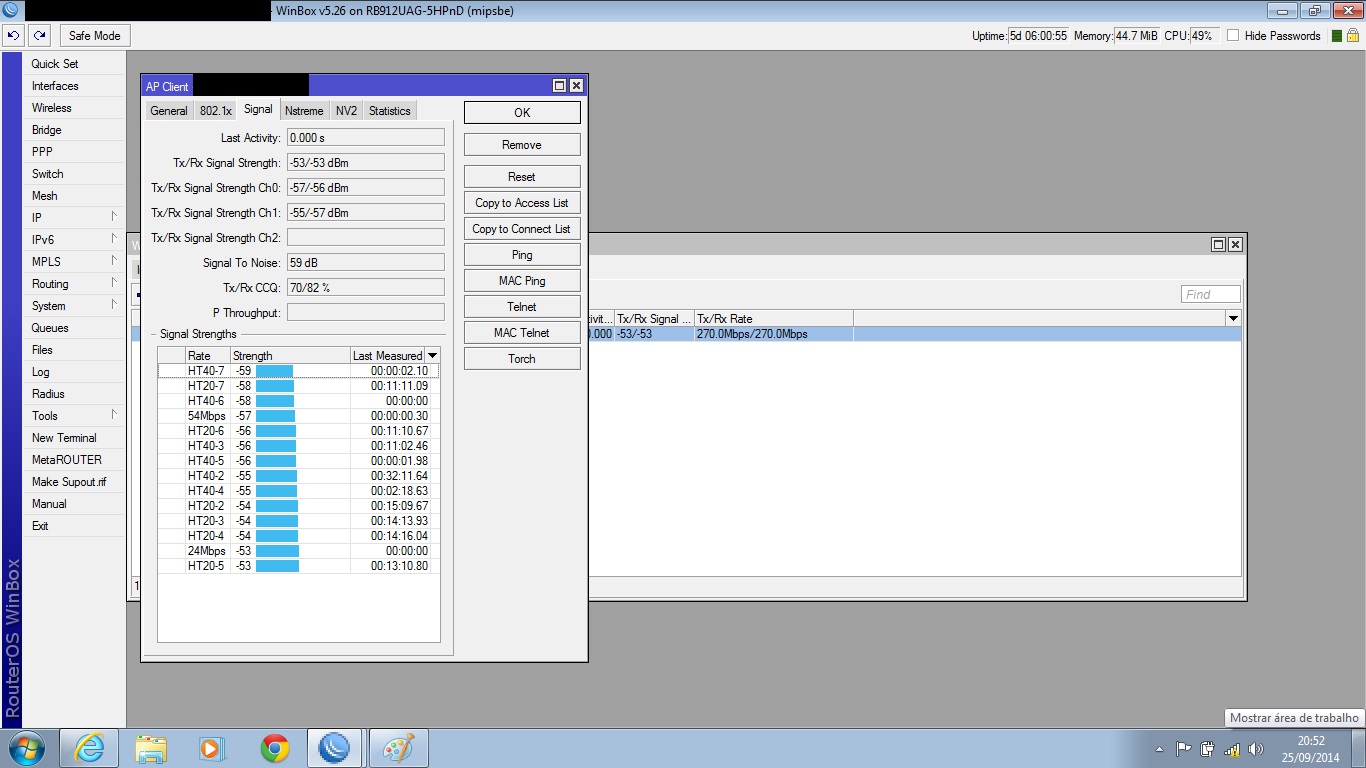Click the Action Center flag icon
The width and height of the screenshot is (1366, 768).
click(1183, 748)
